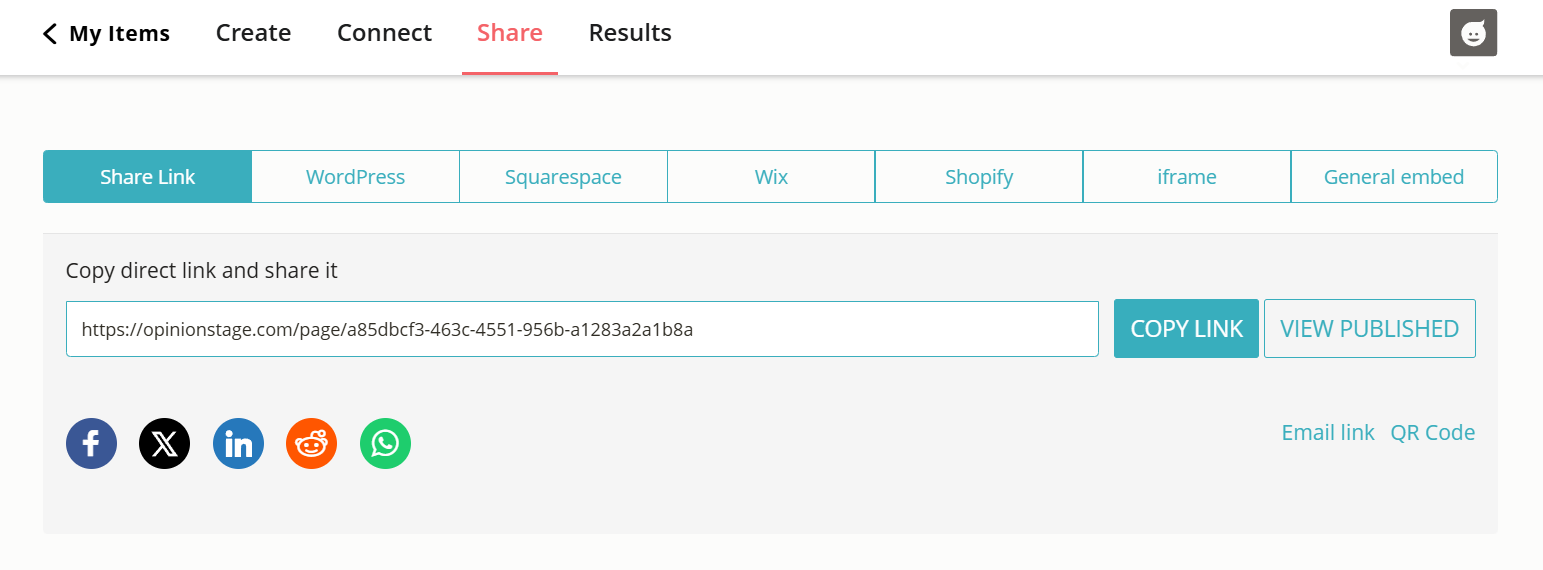Viewport: 1543px width, 570px height.
Task: Select the iframe embed option
Action: [1186, 177]
